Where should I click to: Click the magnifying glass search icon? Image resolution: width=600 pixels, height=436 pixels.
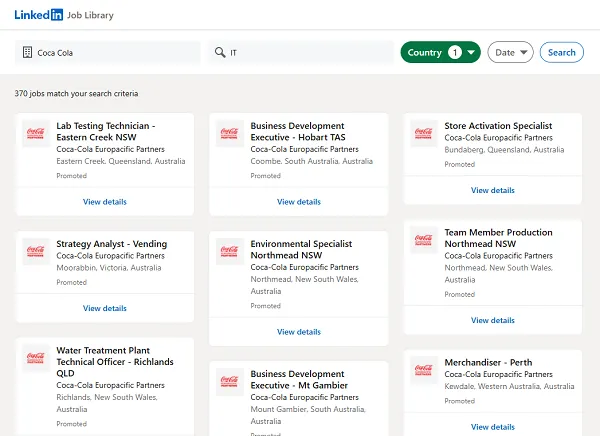[220, 52]
